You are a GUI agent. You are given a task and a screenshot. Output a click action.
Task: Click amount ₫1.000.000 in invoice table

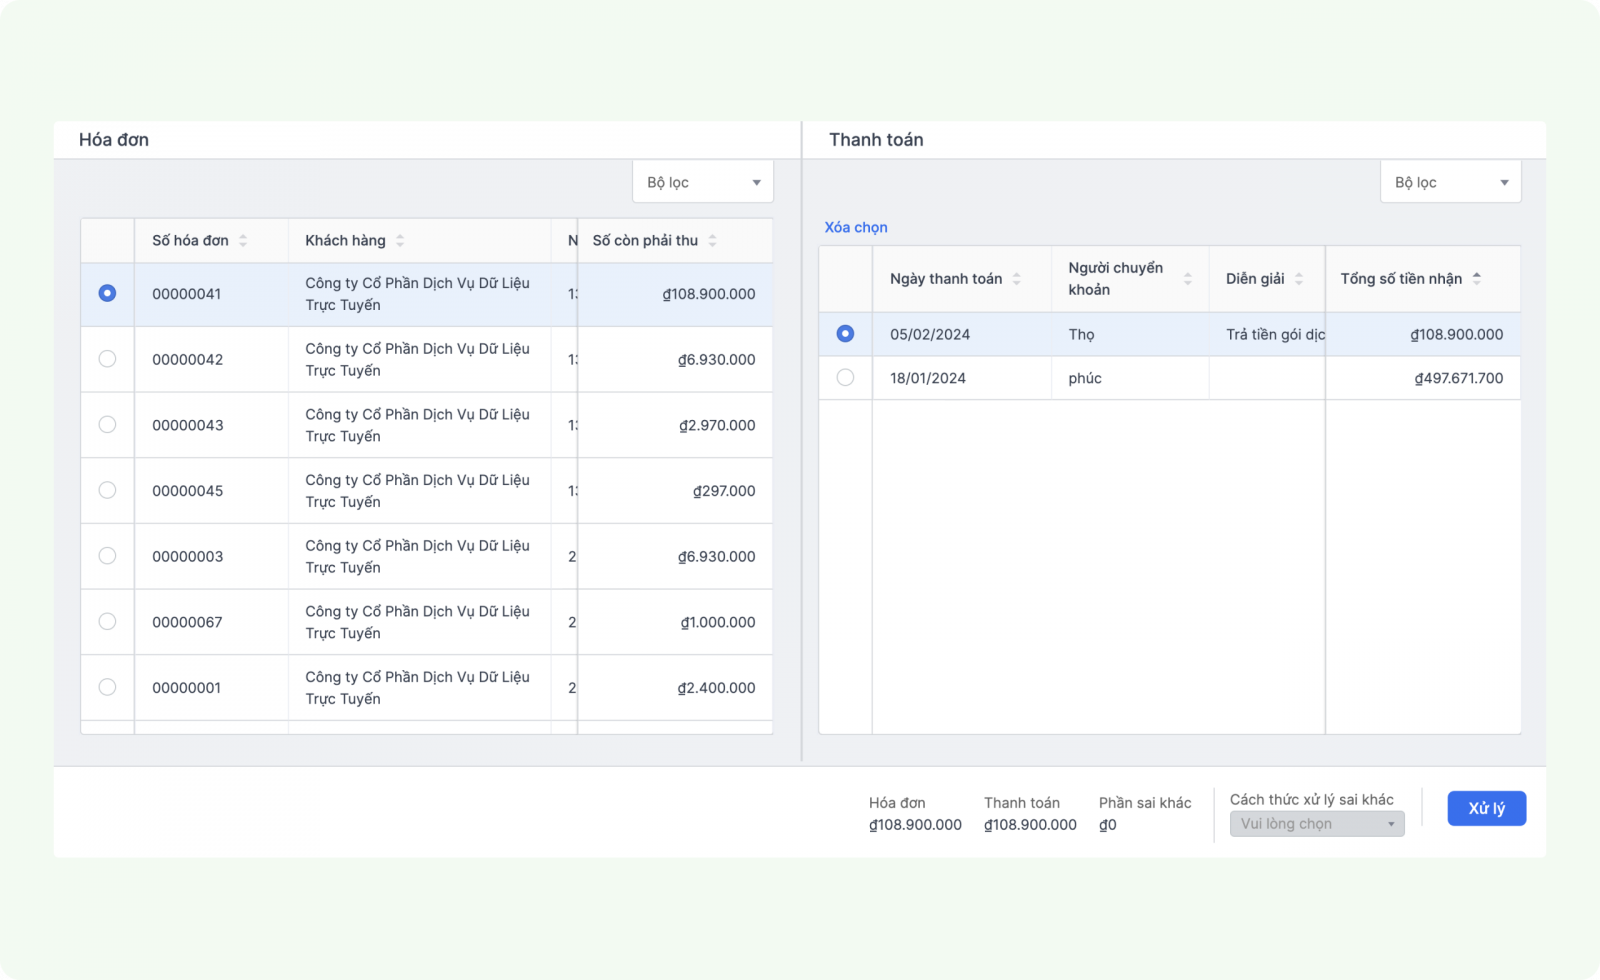[718, 622]
